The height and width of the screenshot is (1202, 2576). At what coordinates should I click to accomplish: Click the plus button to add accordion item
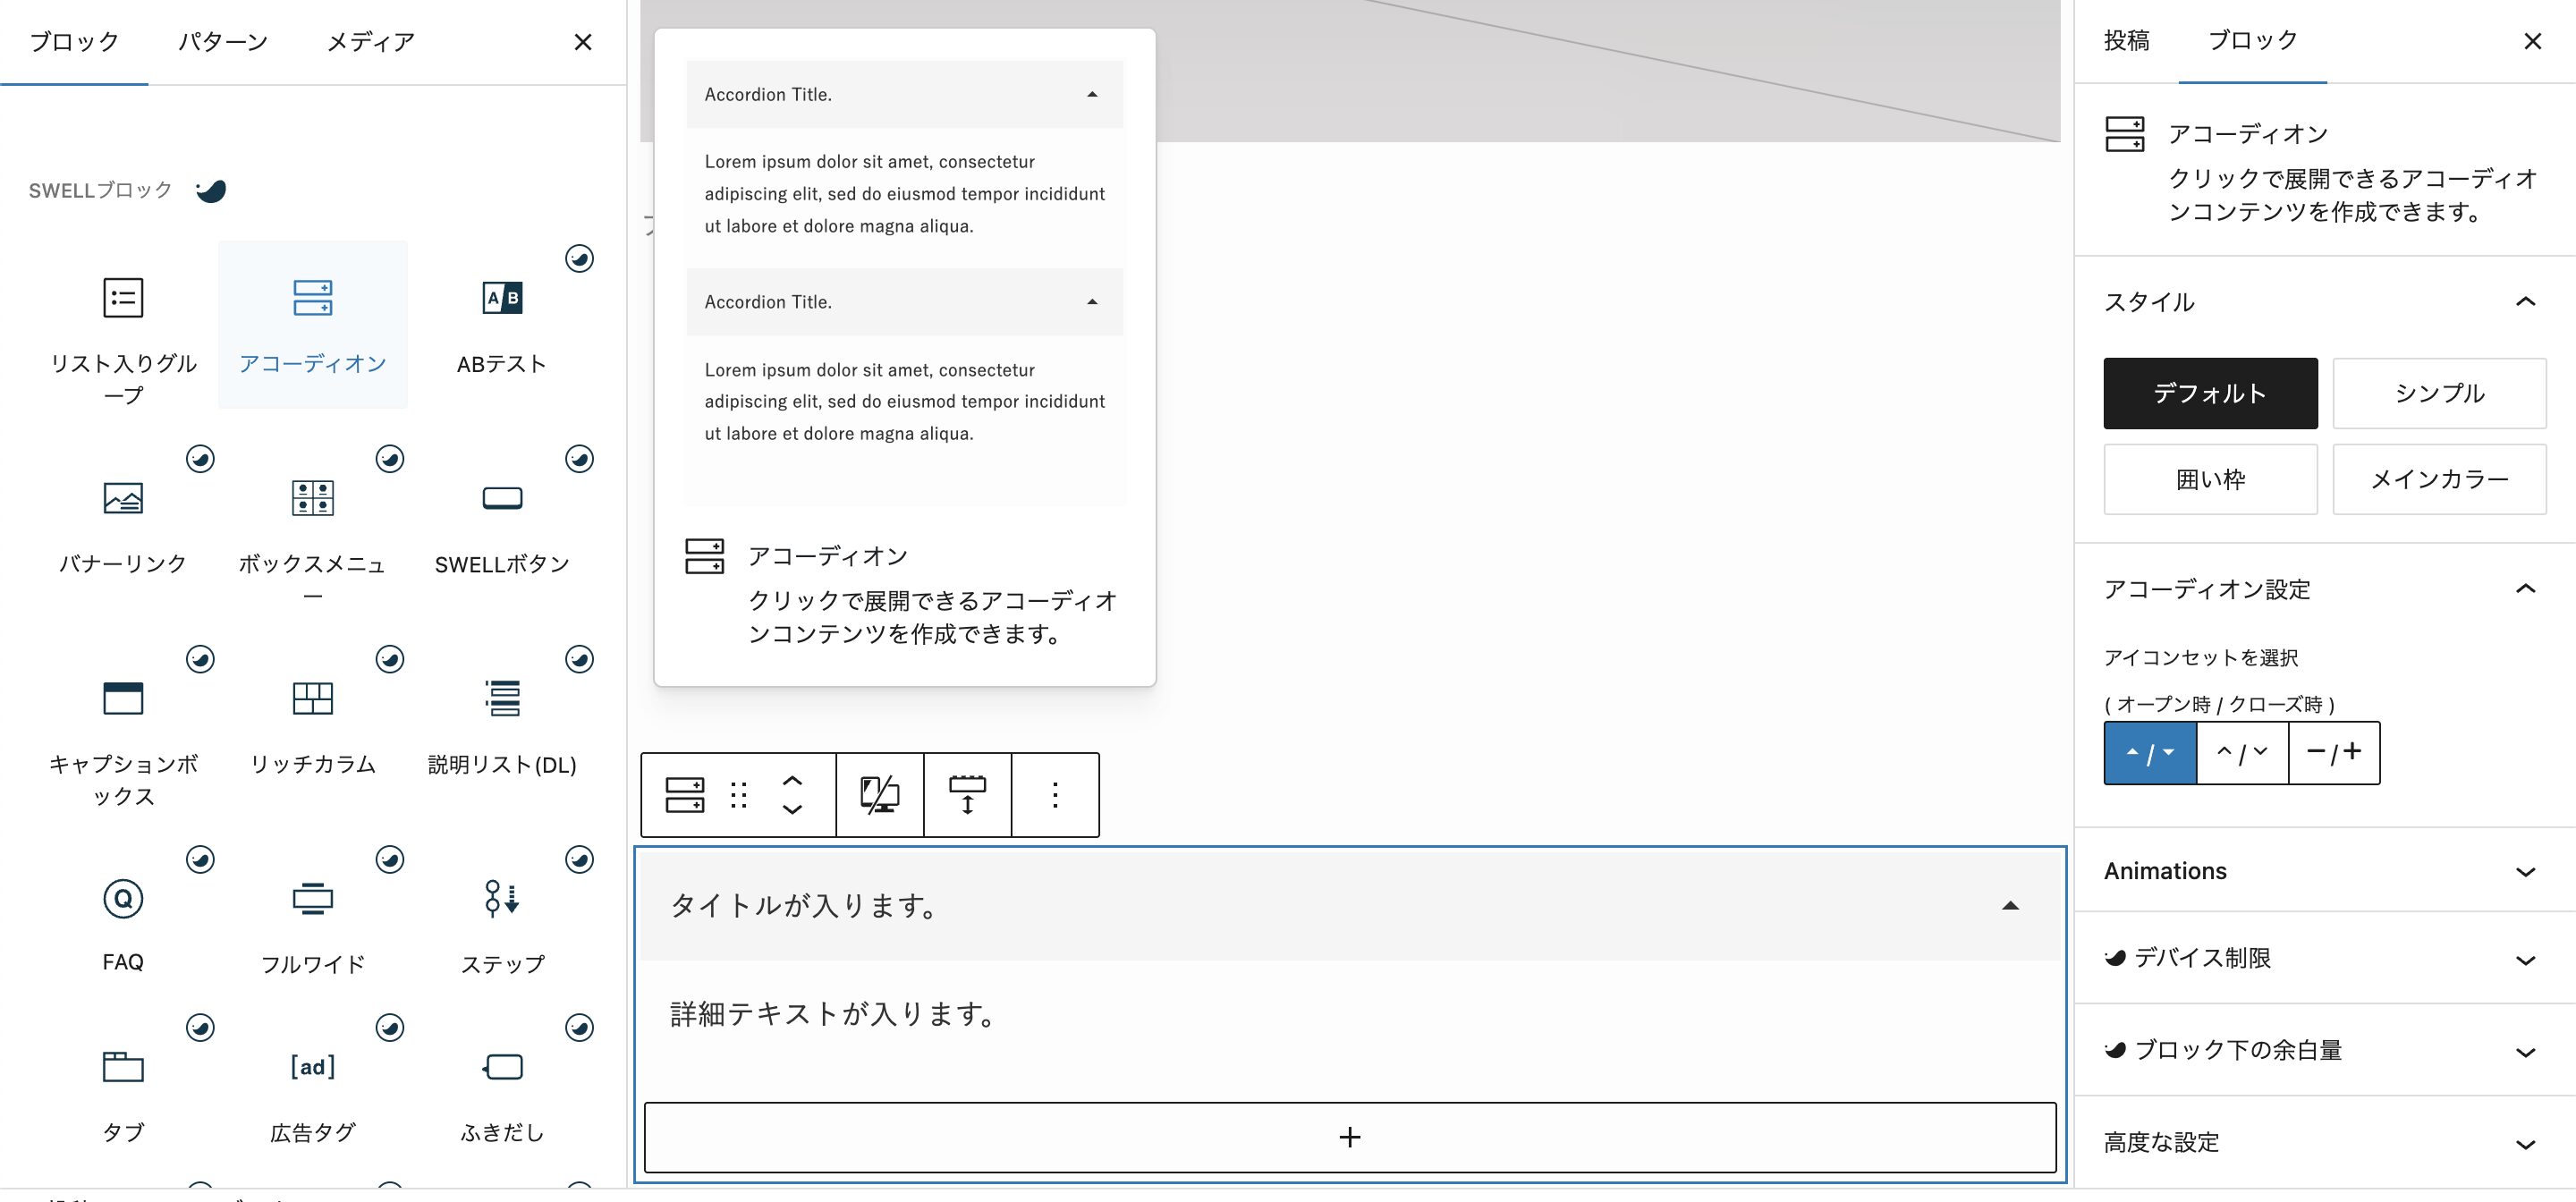pos(1349,1137)
